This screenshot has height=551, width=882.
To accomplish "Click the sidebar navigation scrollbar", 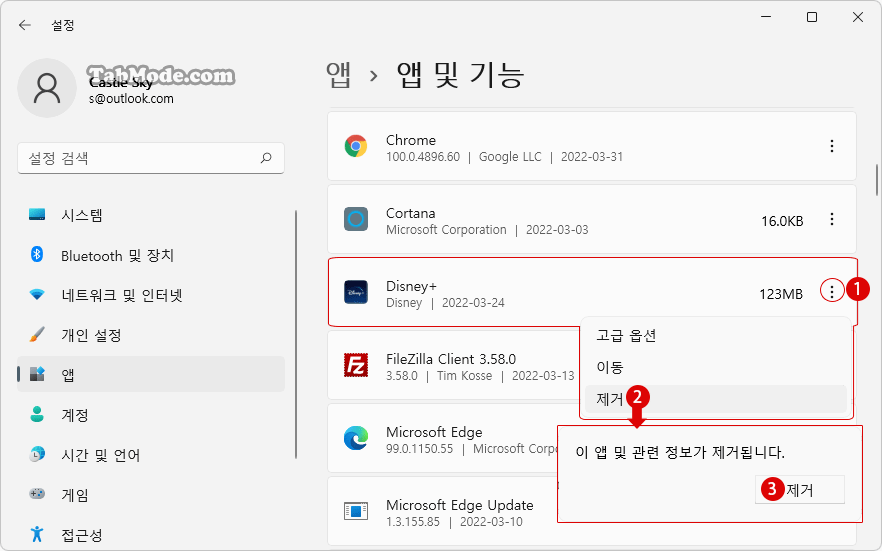I will pos(296,335).
